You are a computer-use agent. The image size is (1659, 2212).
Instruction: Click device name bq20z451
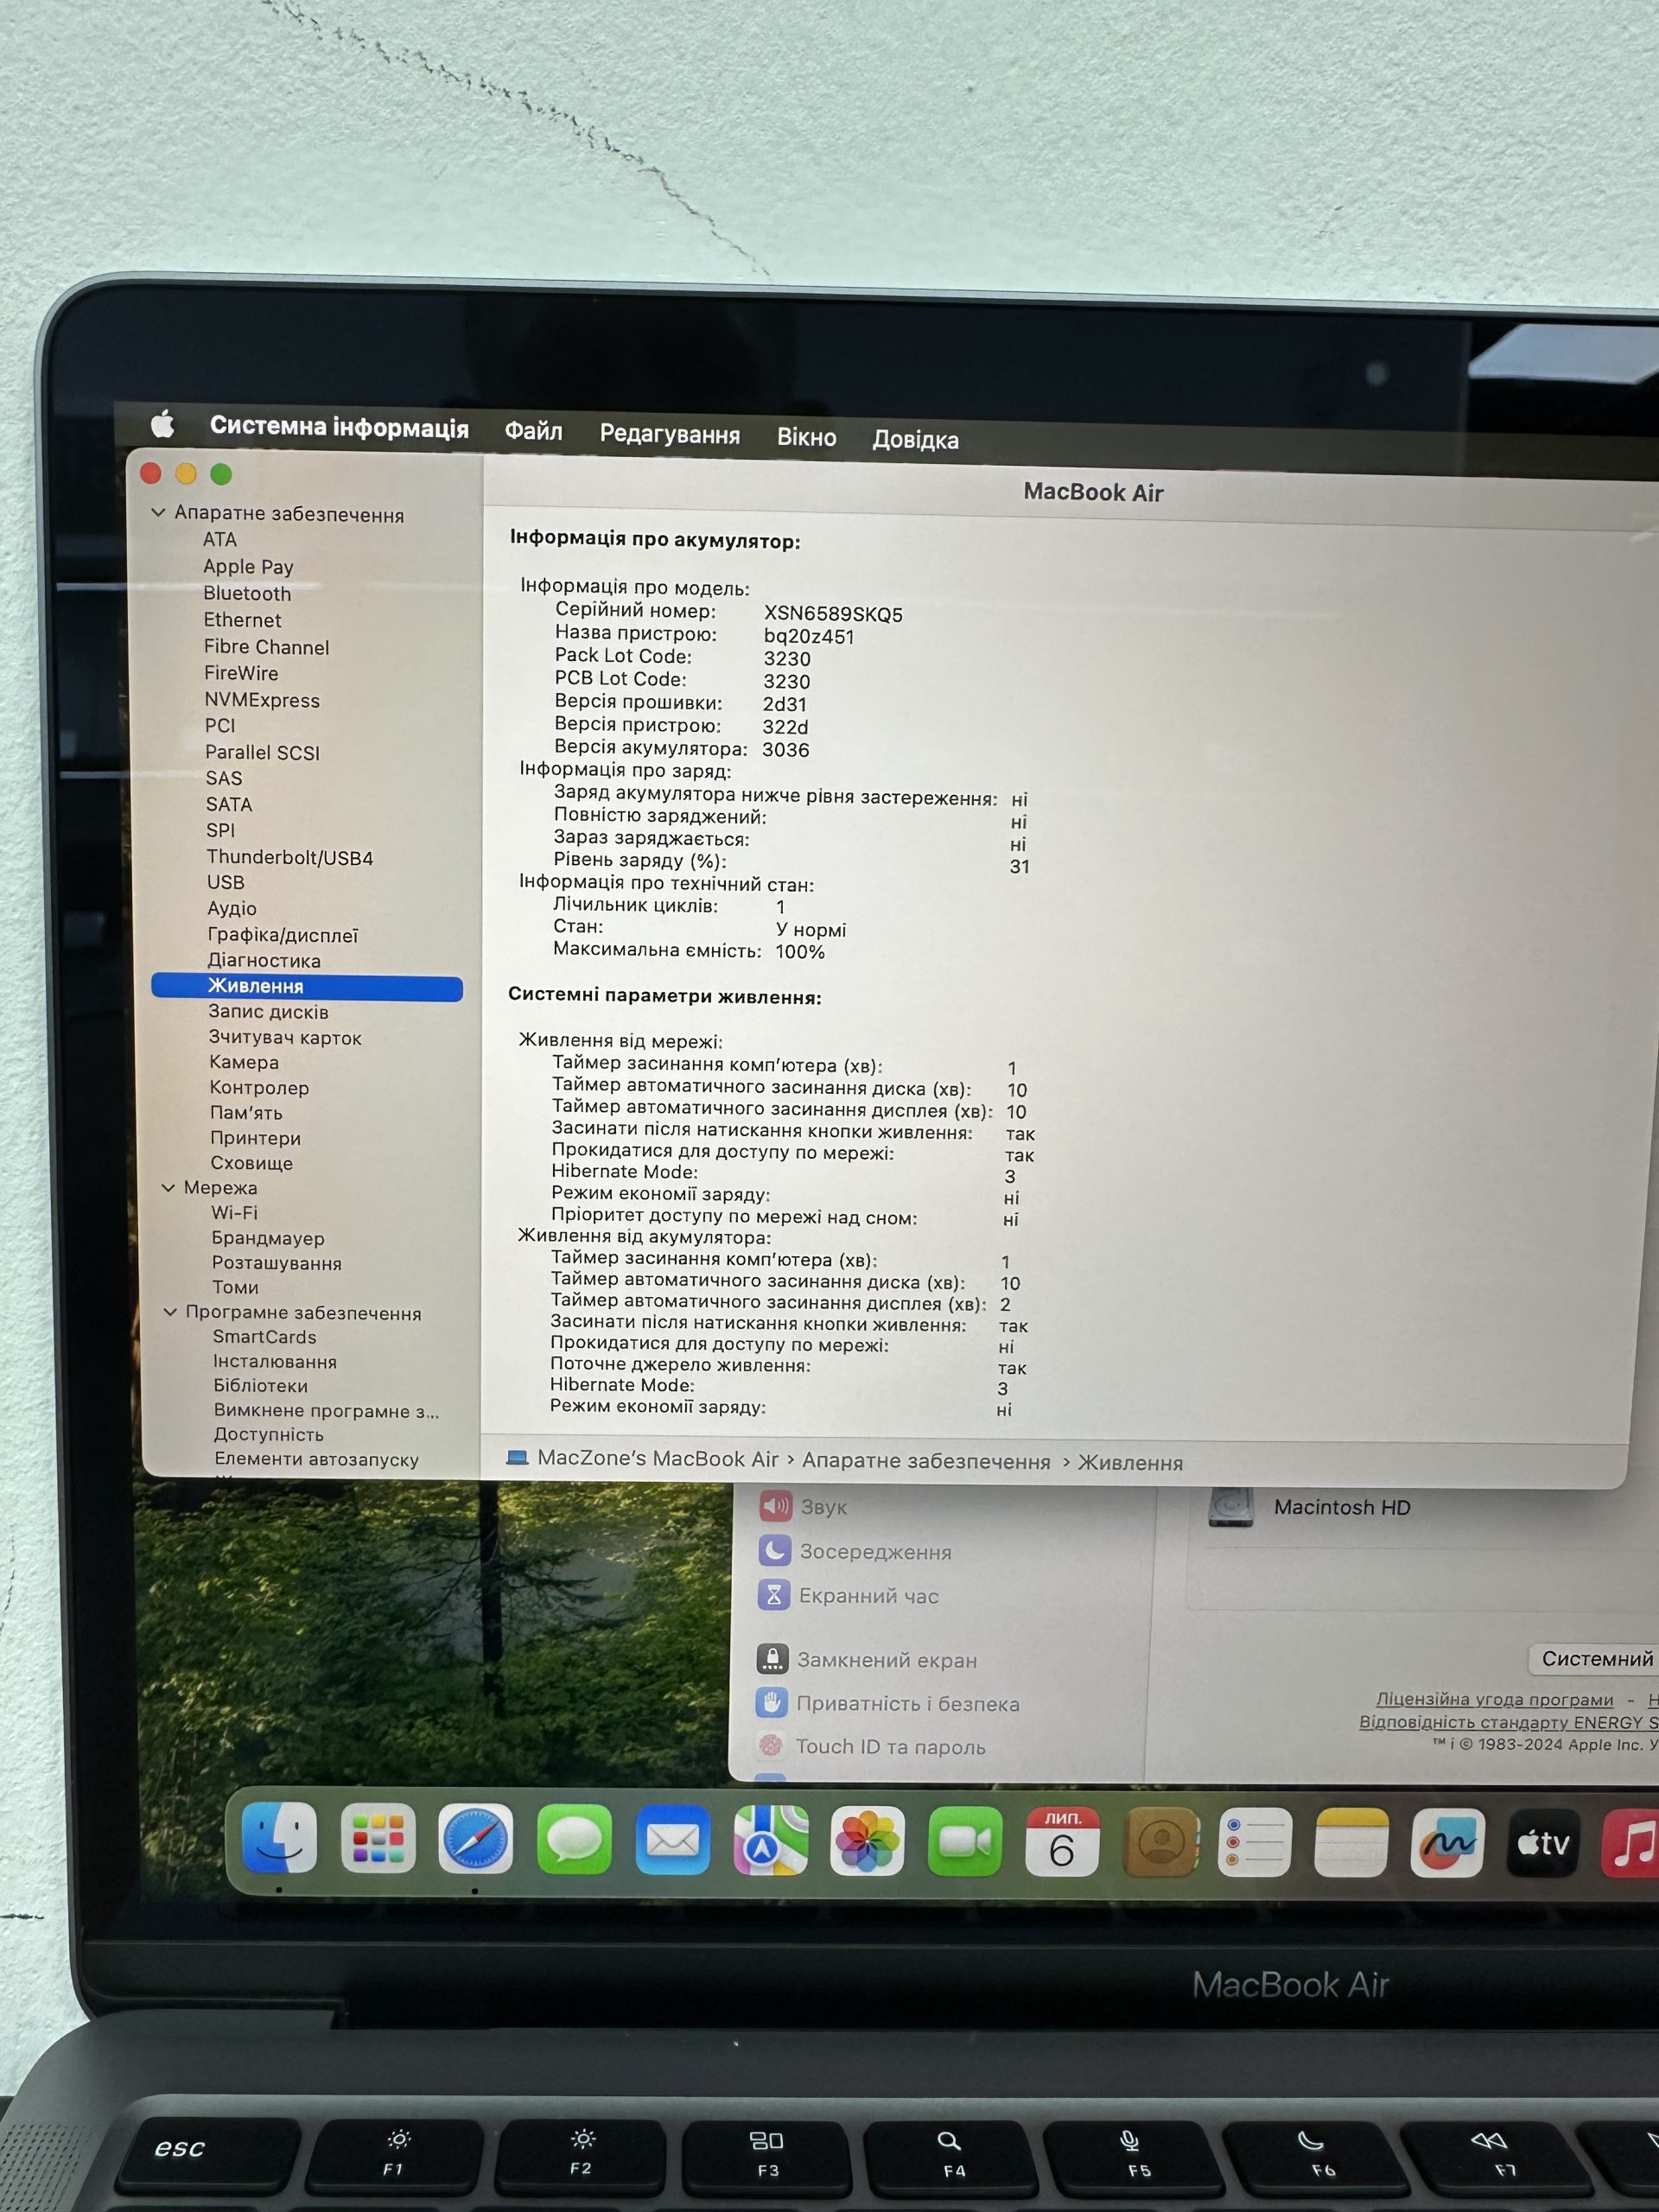pyautogui.click(x=809, y=637)
